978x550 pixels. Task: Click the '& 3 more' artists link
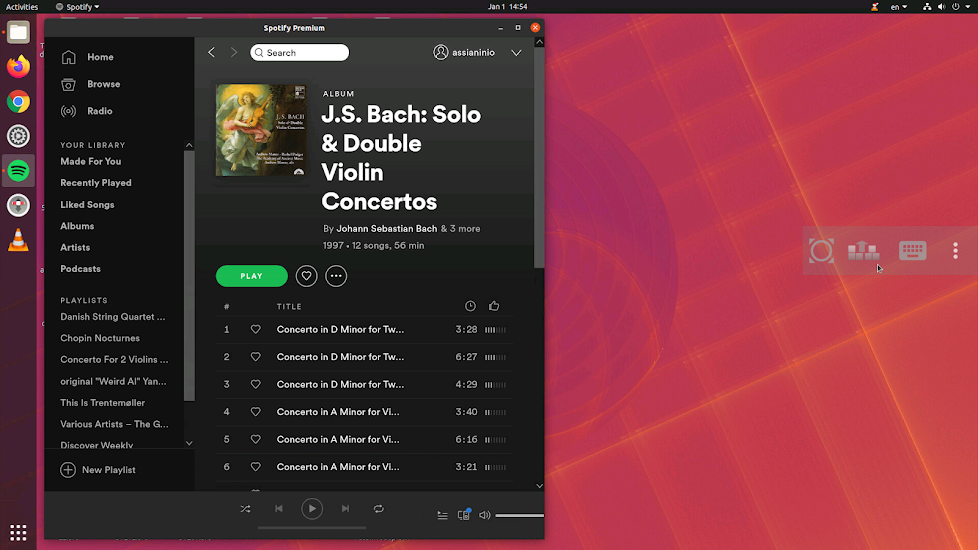(x=460, y=229)
